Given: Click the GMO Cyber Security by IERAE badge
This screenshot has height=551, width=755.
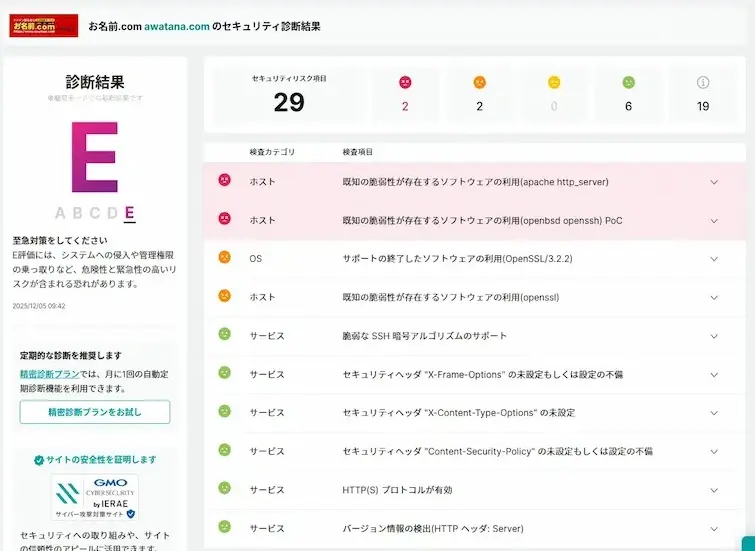Looking at the screenshot, I should coord(95,497).
